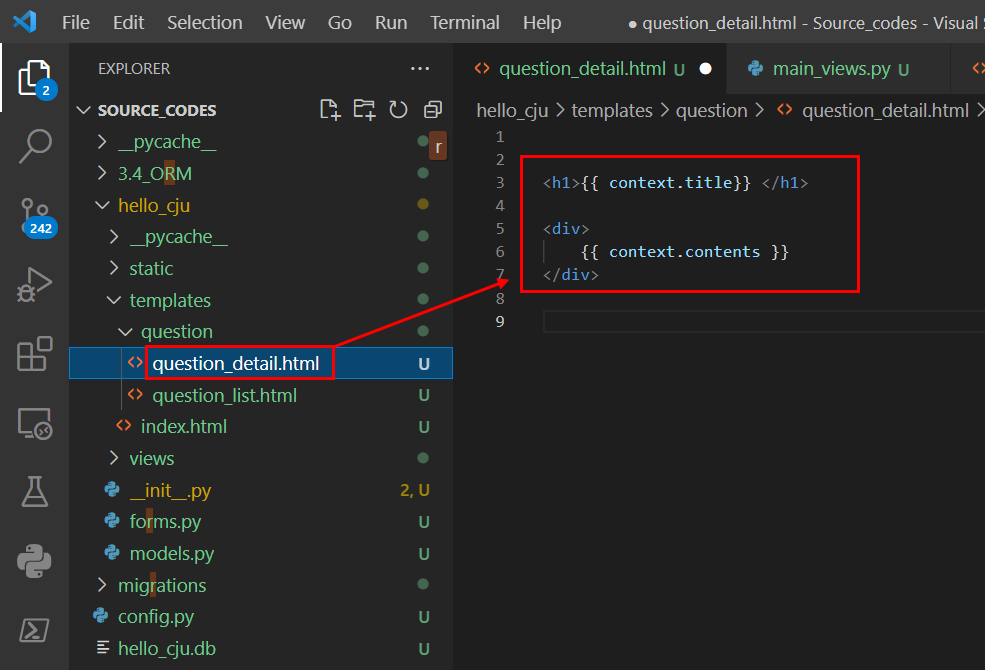The height and width of the screenshot is (670, 985).
Task: Click unsaved dot on question_detail.html tab
Action: [705, 68]
